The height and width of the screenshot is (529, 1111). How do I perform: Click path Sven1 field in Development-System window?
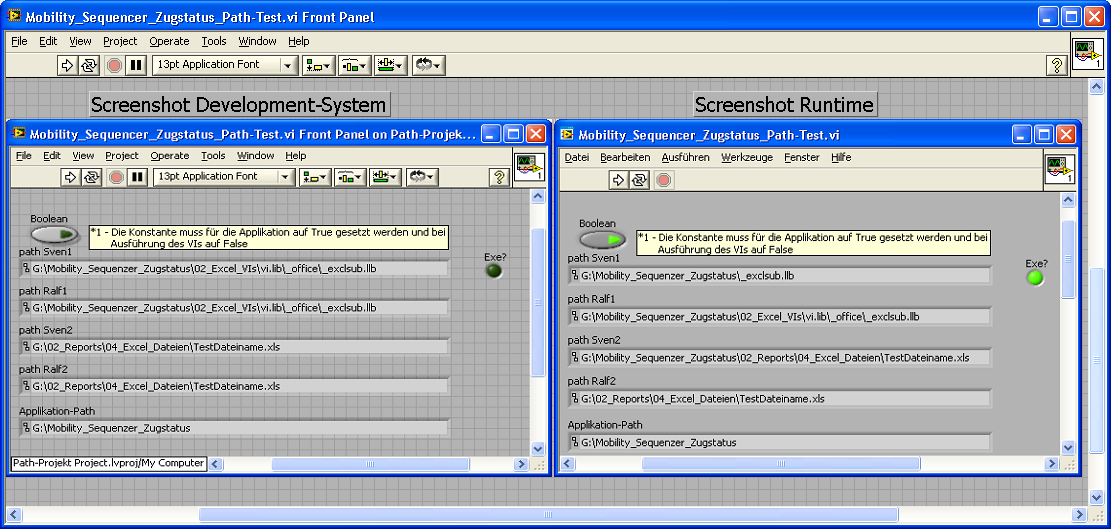235,269
